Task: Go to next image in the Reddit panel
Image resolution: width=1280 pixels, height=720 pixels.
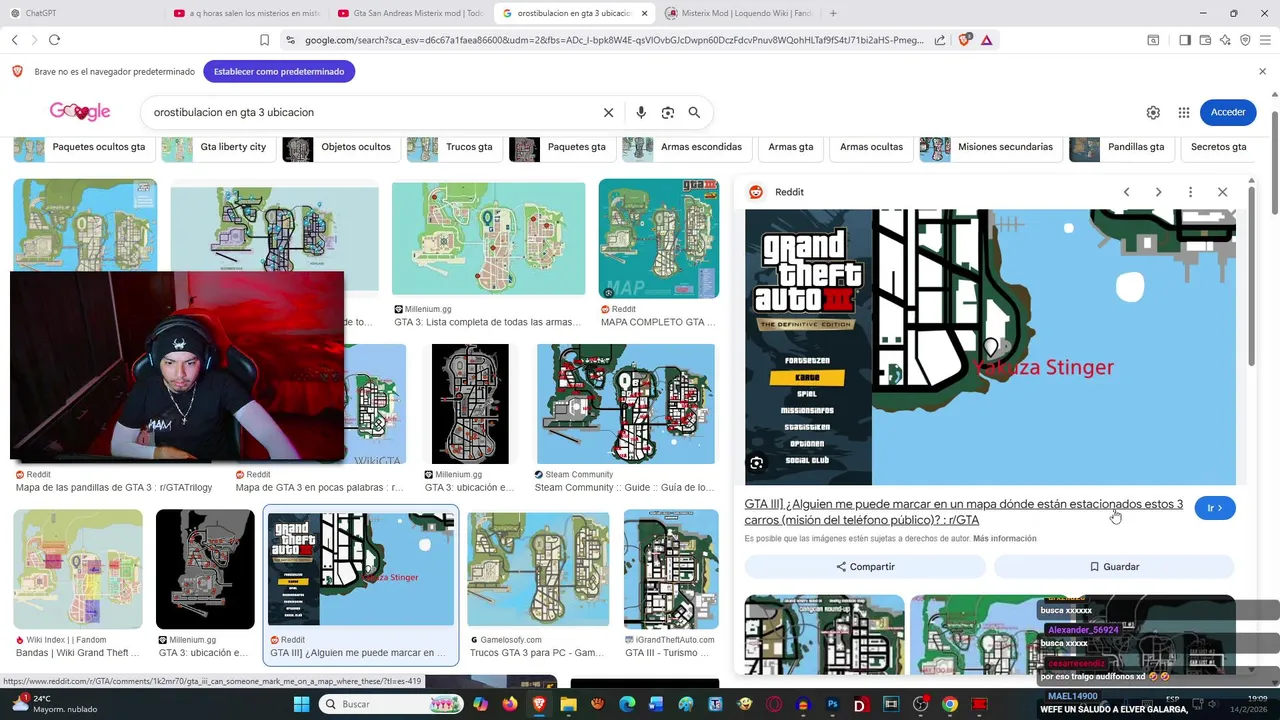Action: coord(1158,192)
